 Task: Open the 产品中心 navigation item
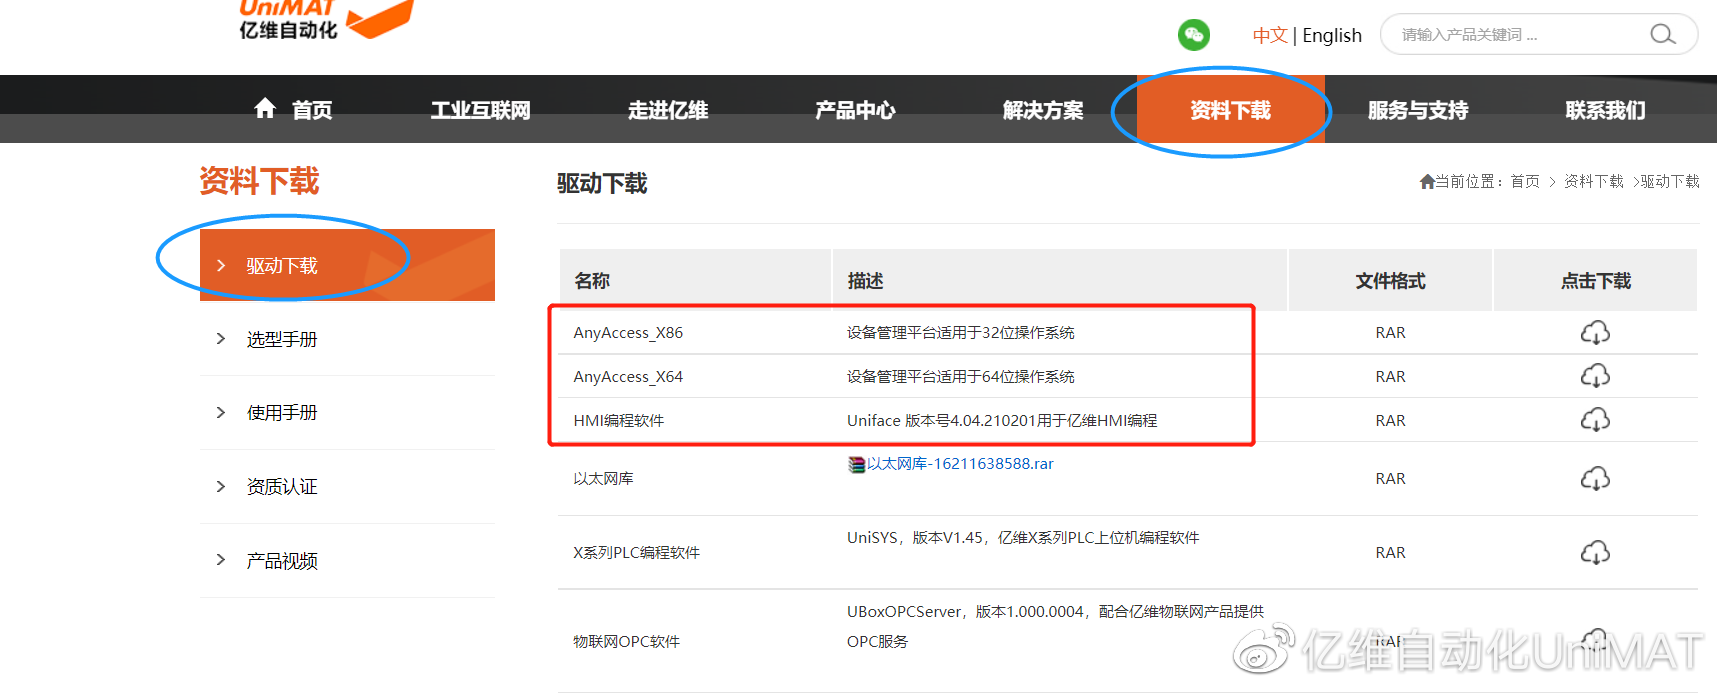[x=855, y=110]
